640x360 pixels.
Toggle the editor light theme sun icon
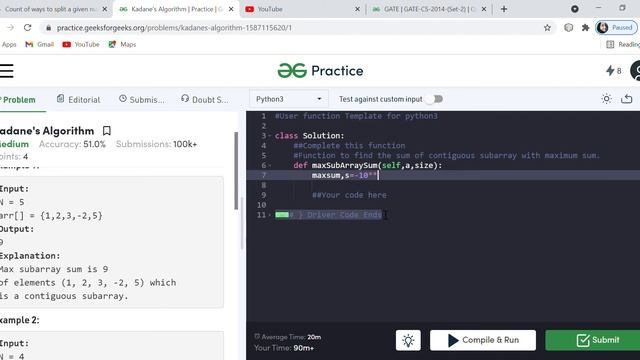(607, 99)
